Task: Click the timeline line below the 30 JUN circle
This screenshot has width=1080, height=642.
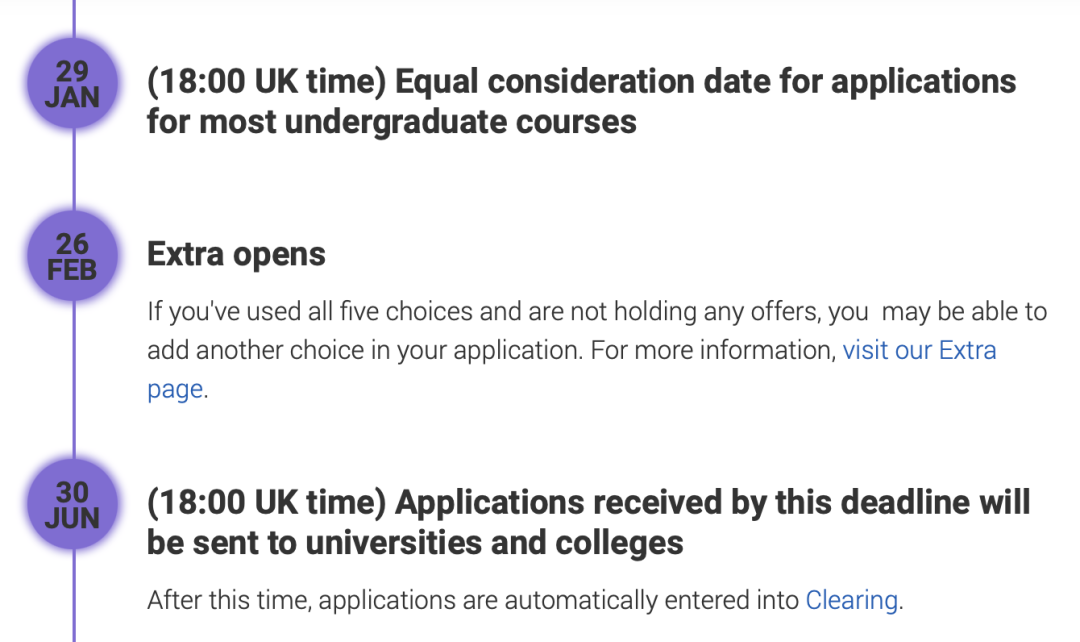Action: coord(74,595)
